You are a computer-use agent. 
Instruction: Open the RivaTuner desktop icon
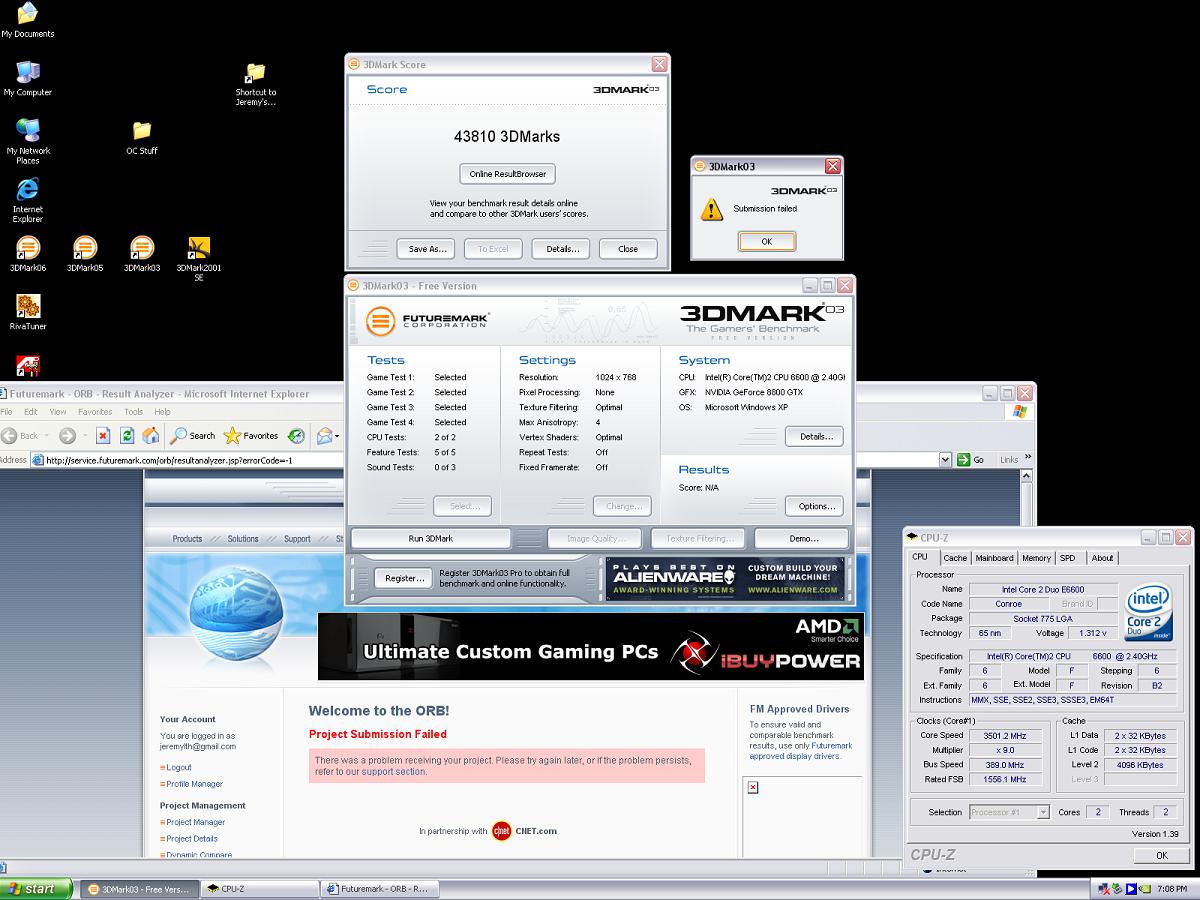pyautogui.click(x=28, y=312)
